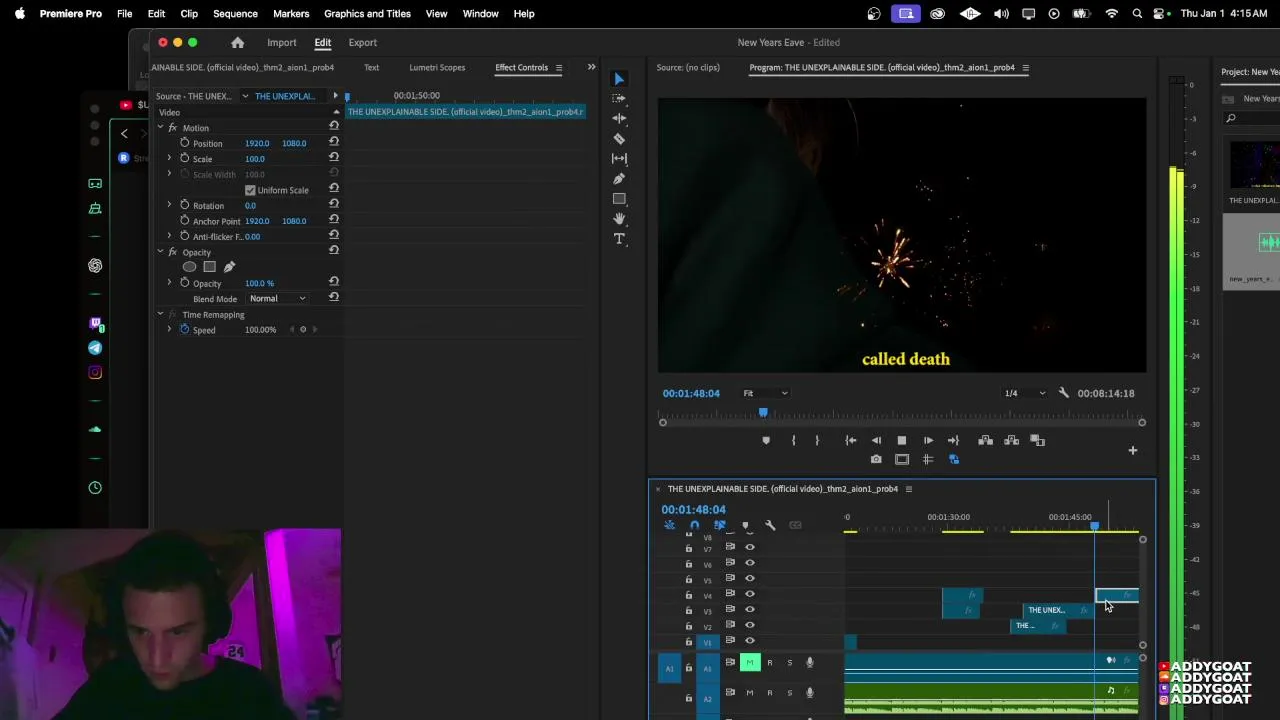Switch to the Text panel tab
The image size is (1280, 720).
point(371,67)
